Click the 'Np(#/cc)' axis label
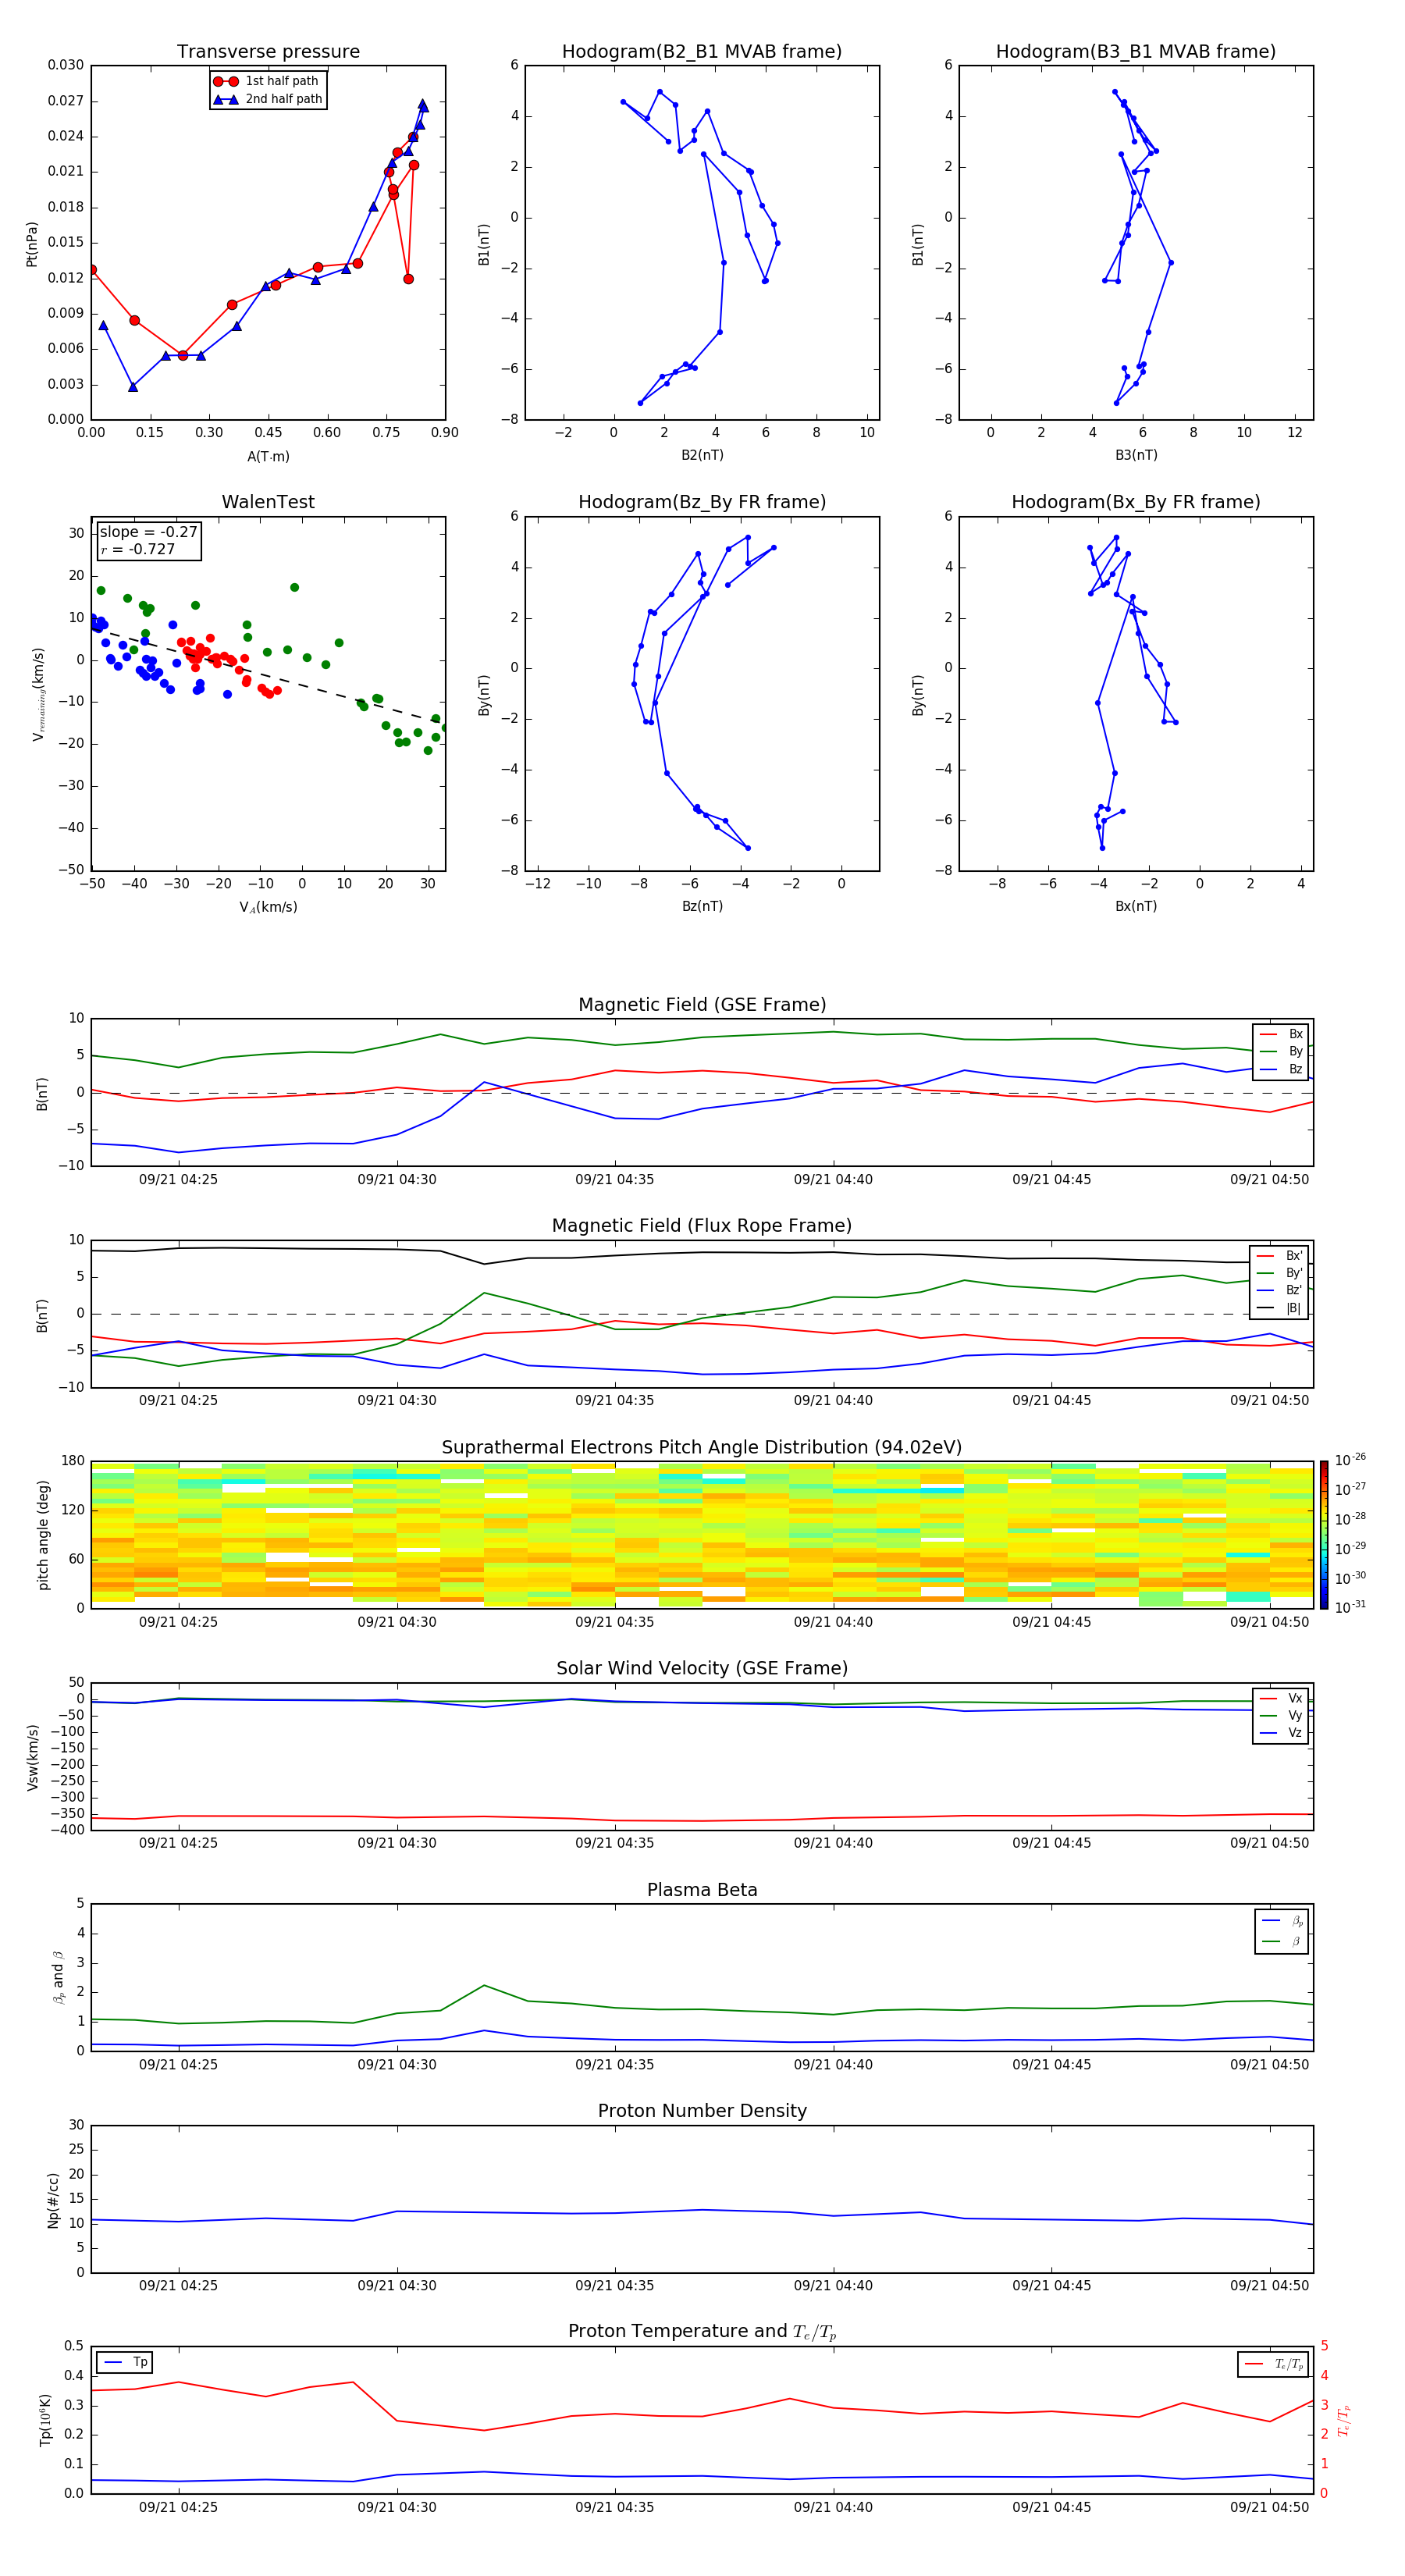Image resolution: width=1405 pixels, height=2576 pixels. [53, 2200]
